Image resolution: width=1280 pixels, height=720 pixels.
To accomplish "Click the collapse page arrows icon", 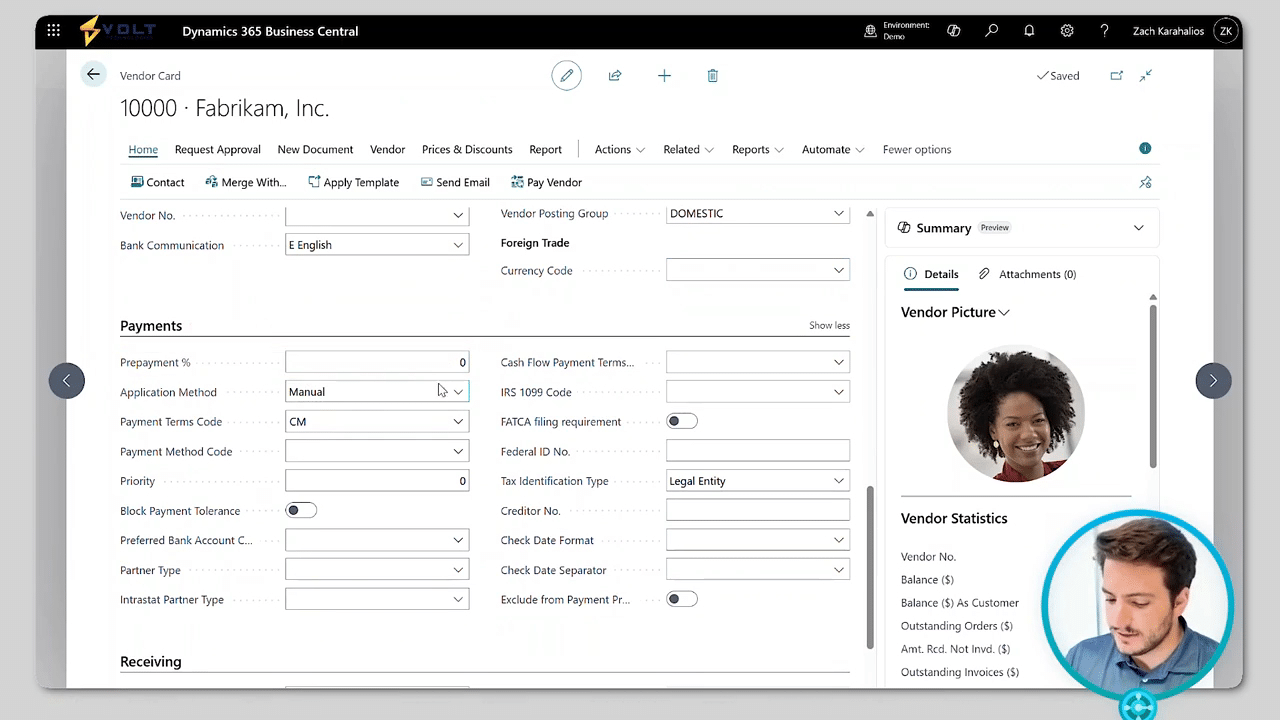I will [x=1146, y=75].
